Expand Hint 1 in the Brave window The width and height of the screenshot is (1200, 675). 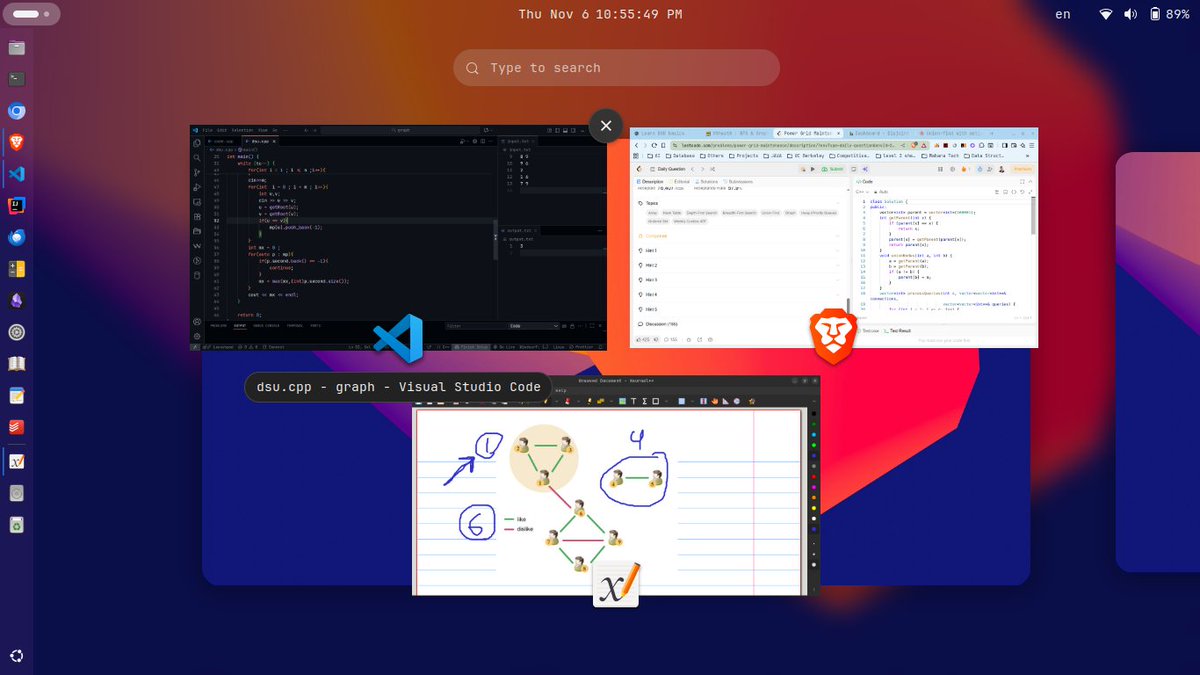pos(740,250)
